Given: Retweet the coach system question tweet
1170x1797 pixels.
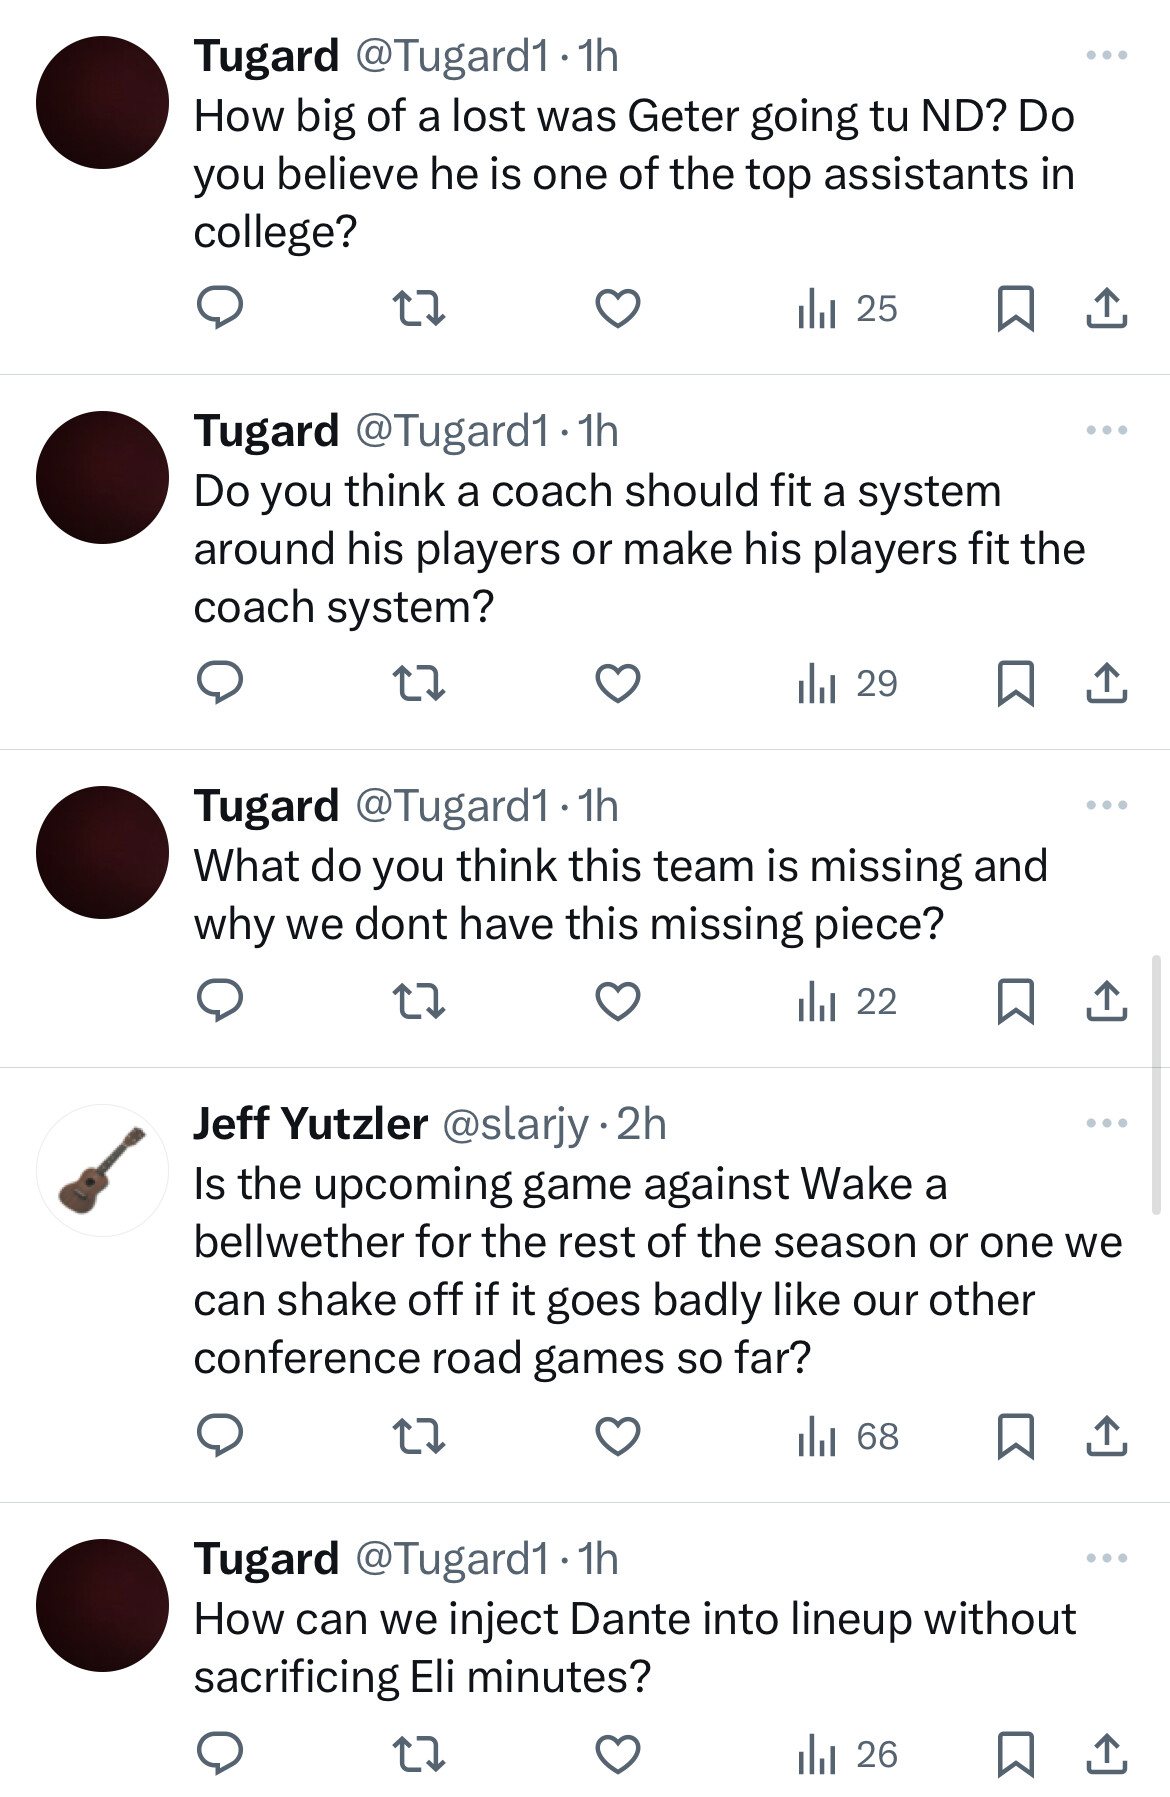Looking at the screenshot, I should [x=418, y=683].
